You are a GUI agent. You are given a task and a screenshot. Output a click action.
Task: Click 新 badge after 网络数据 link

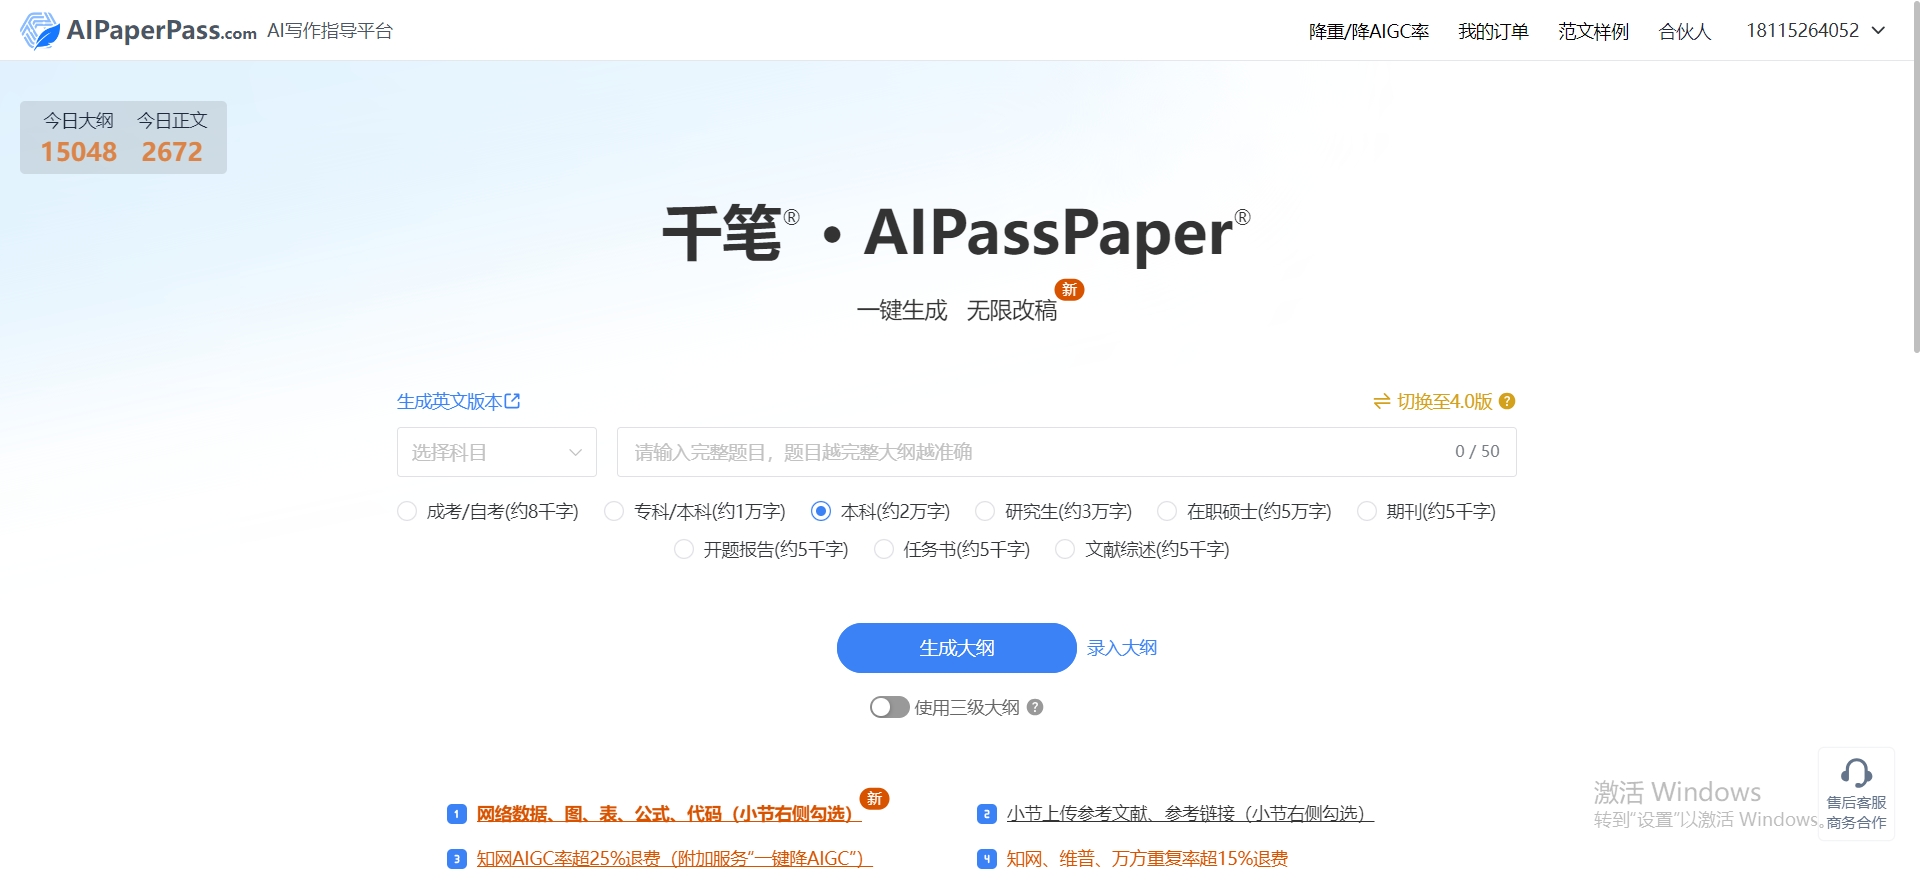[x=874, y=798]
